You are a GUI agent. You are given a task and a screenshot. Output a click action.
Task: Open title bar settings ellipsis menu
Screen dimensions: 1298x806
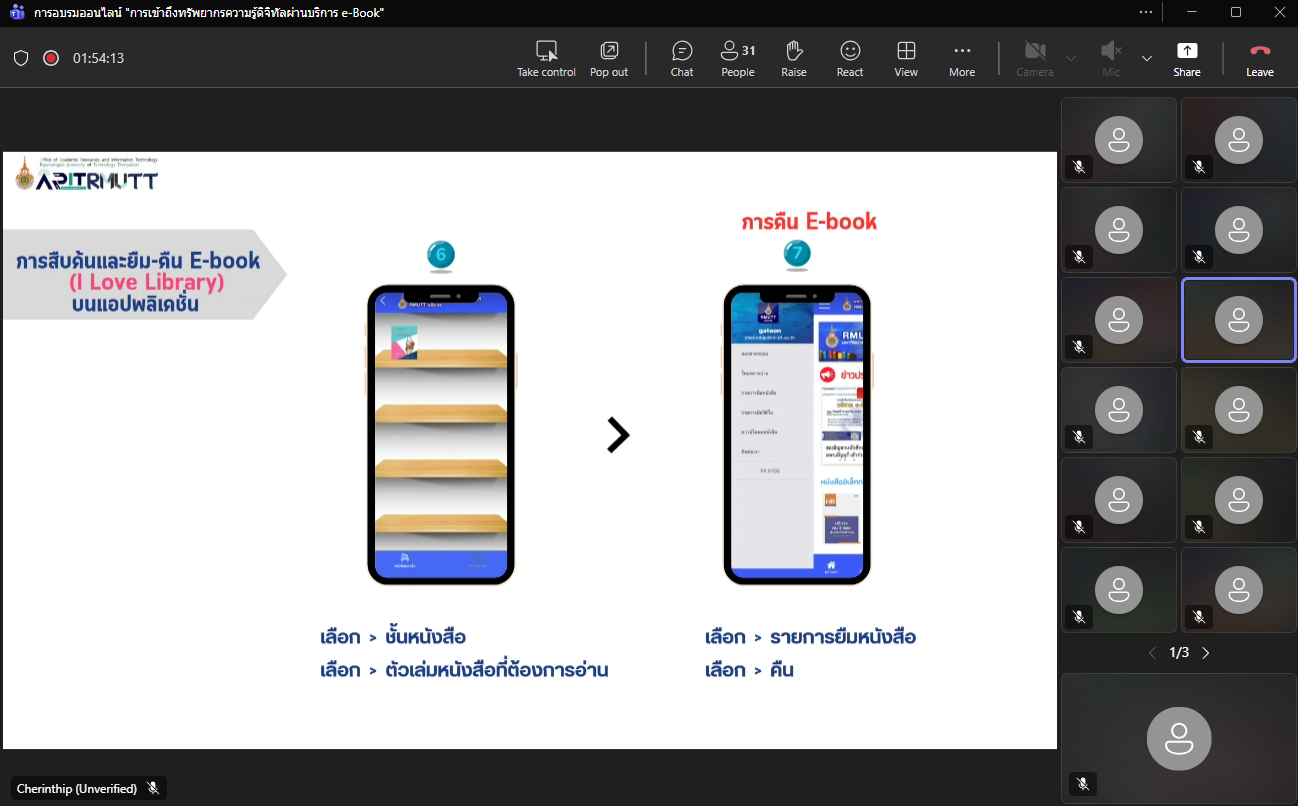tap(1146, 12)
